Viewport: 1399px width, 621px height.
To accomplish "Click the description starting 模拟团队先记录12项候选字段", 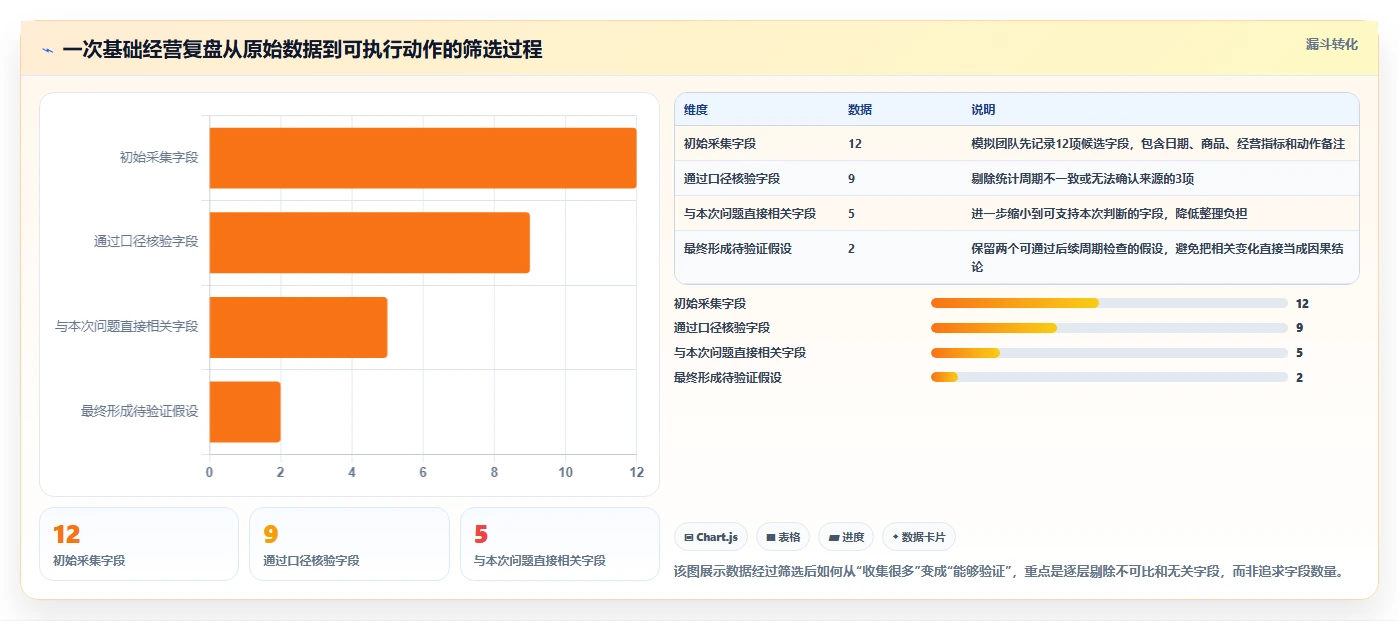I will click(x=1158, y=144).
